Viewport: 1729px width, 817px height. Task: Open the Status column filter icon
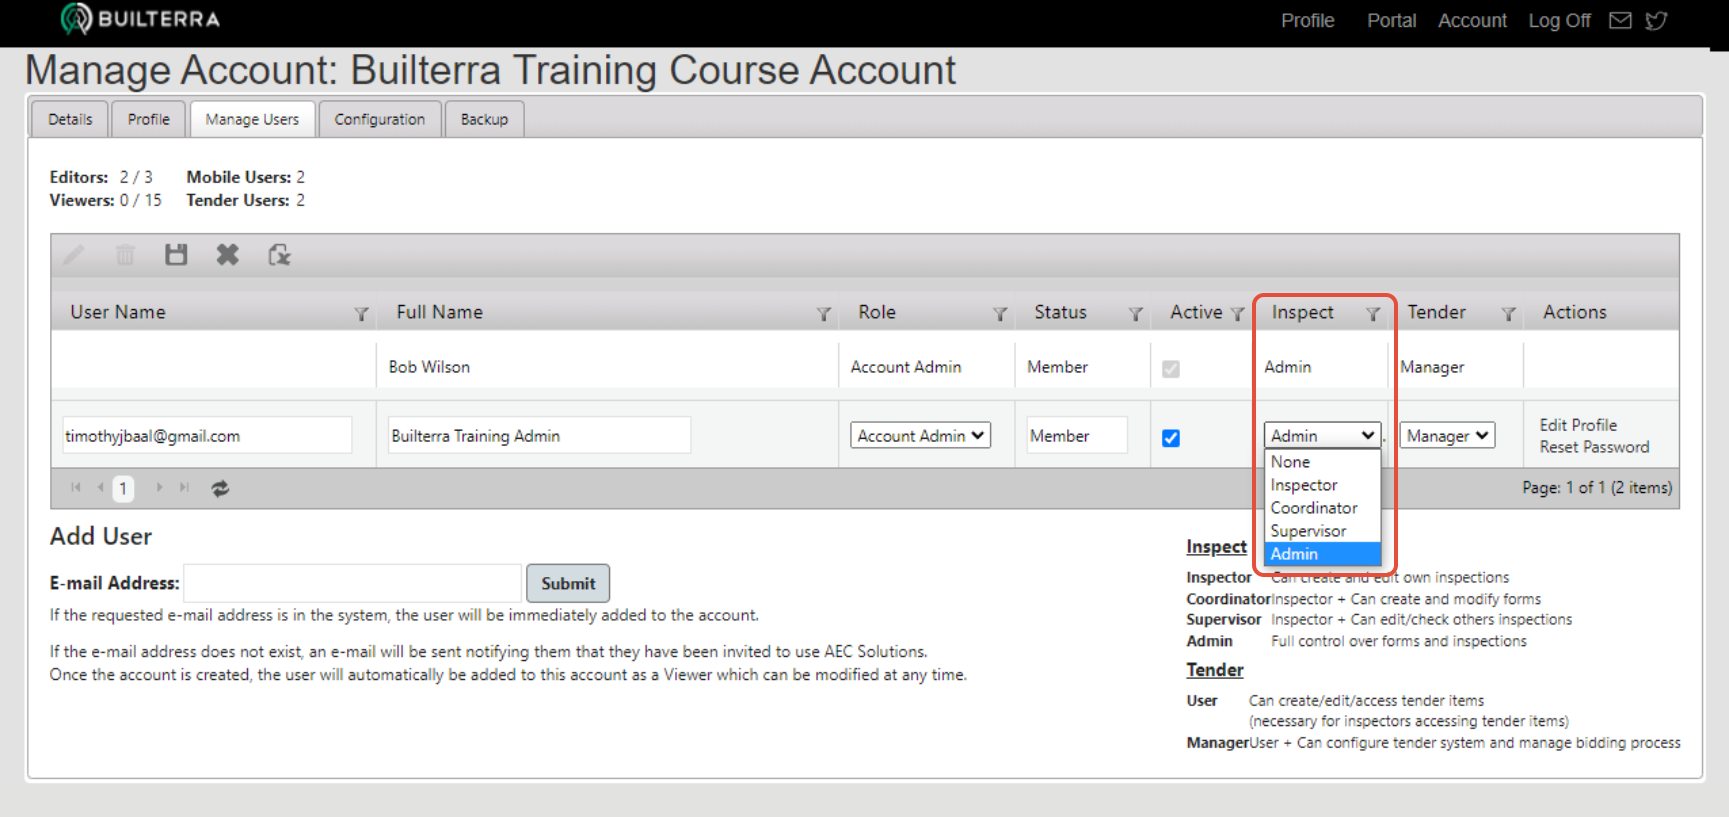click(x=1135, y=314)
